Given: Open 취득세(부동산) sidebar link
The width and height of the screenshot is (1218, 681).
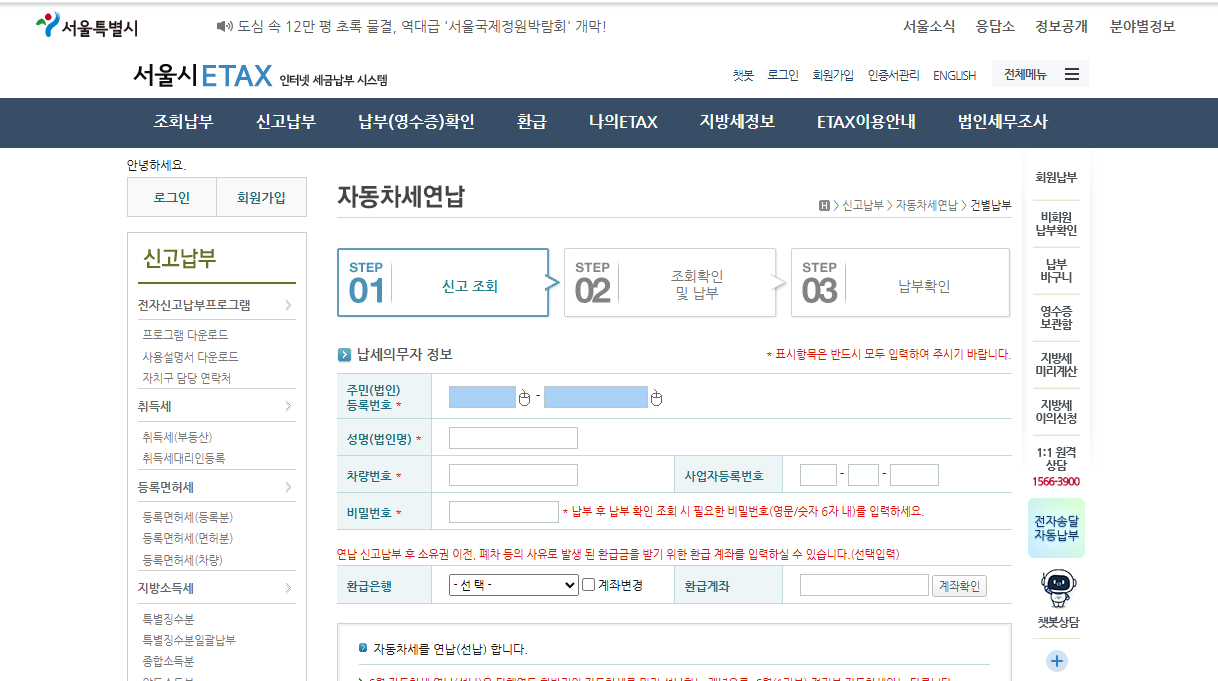Looking at the screenshot, I should click(x=177, y=436).
